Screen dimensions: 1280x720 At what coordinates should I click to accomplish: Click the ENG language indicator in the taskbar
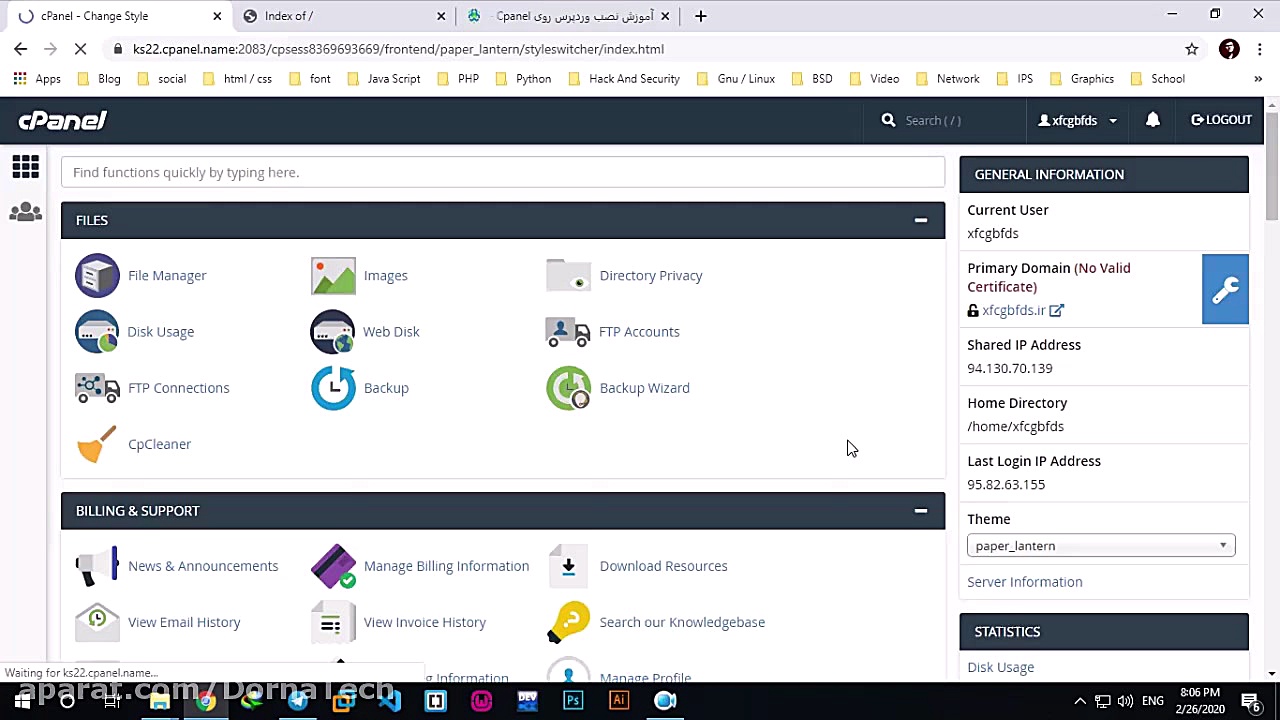point(1152,701)
